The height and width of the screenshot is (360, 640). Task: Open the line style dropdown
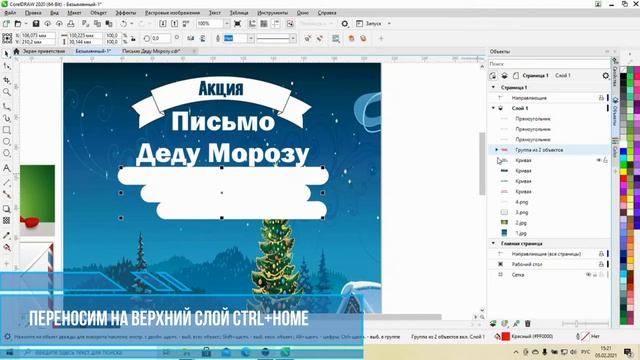click(293, 38)
